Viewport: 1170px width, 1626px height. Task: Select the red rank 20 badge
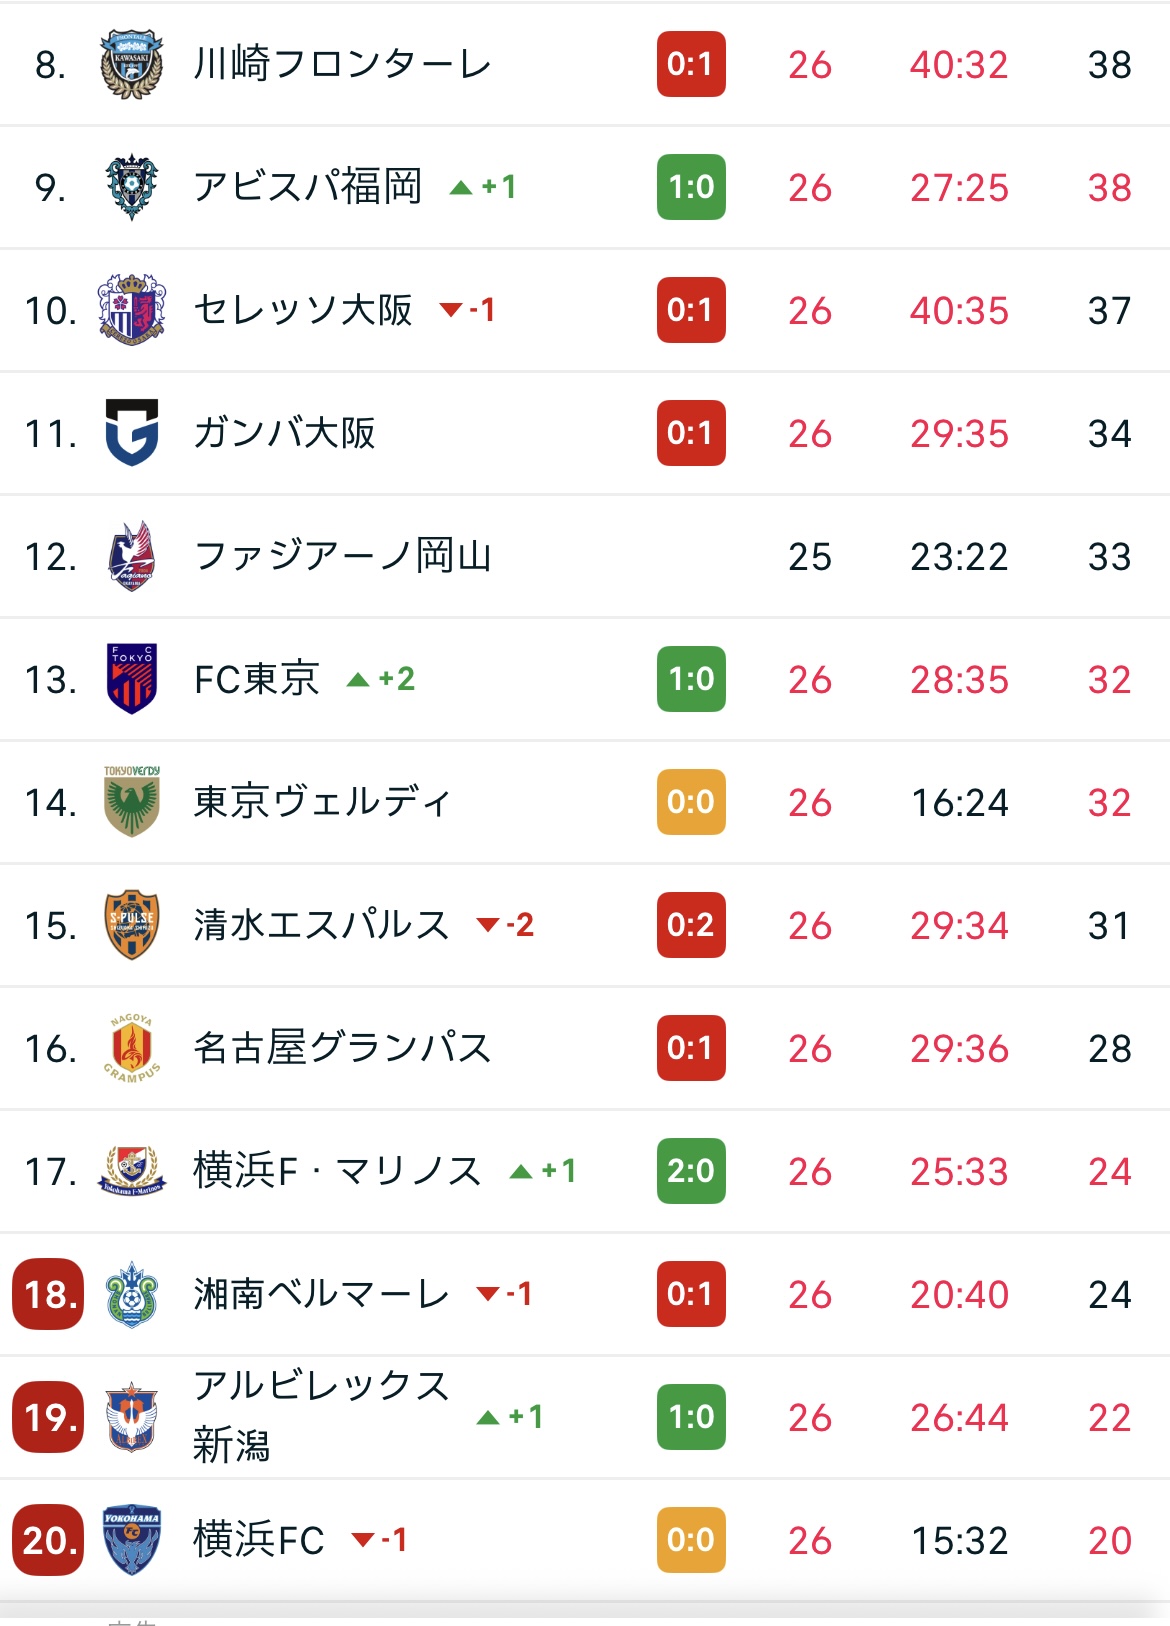click(48, 1540)
